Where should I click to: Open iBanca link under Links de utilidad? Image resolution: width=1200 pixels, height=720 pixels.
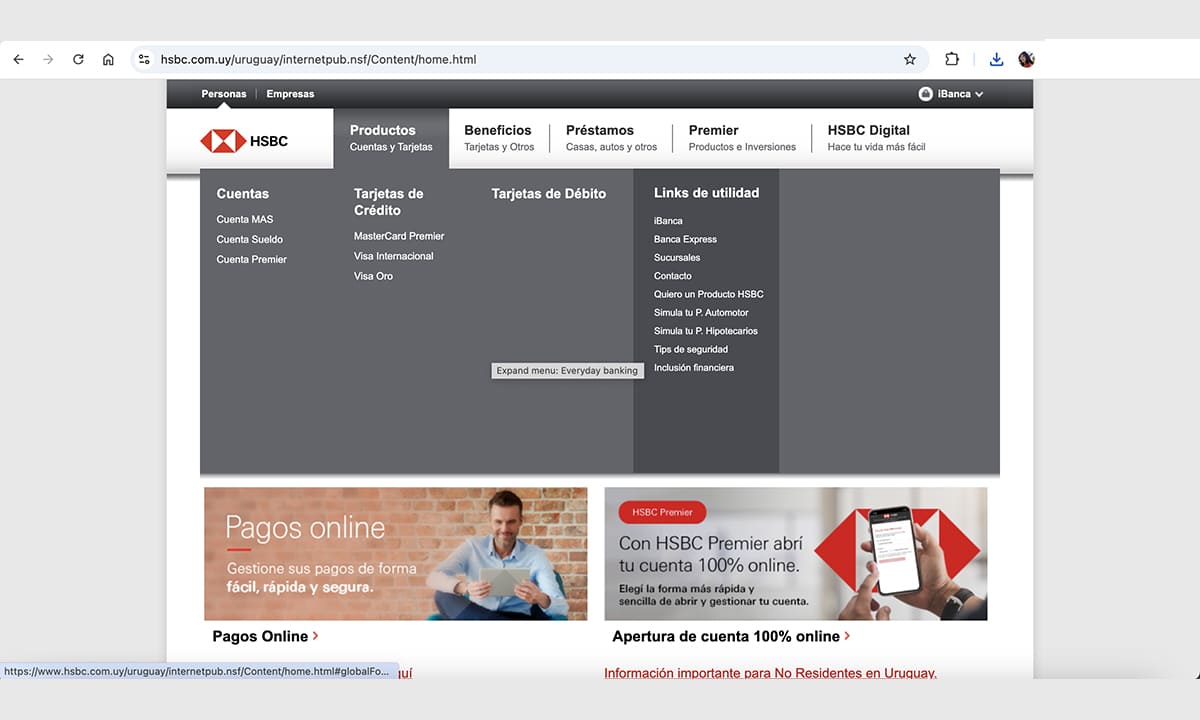coord(668,221)
